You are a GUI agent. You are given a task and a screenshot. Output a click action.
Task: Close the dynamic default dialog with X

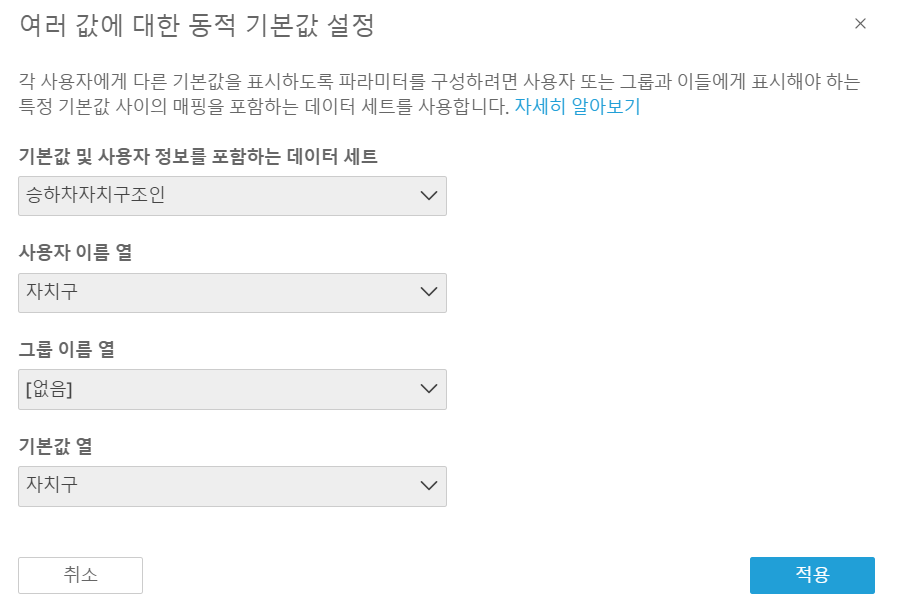click(860, 24)
